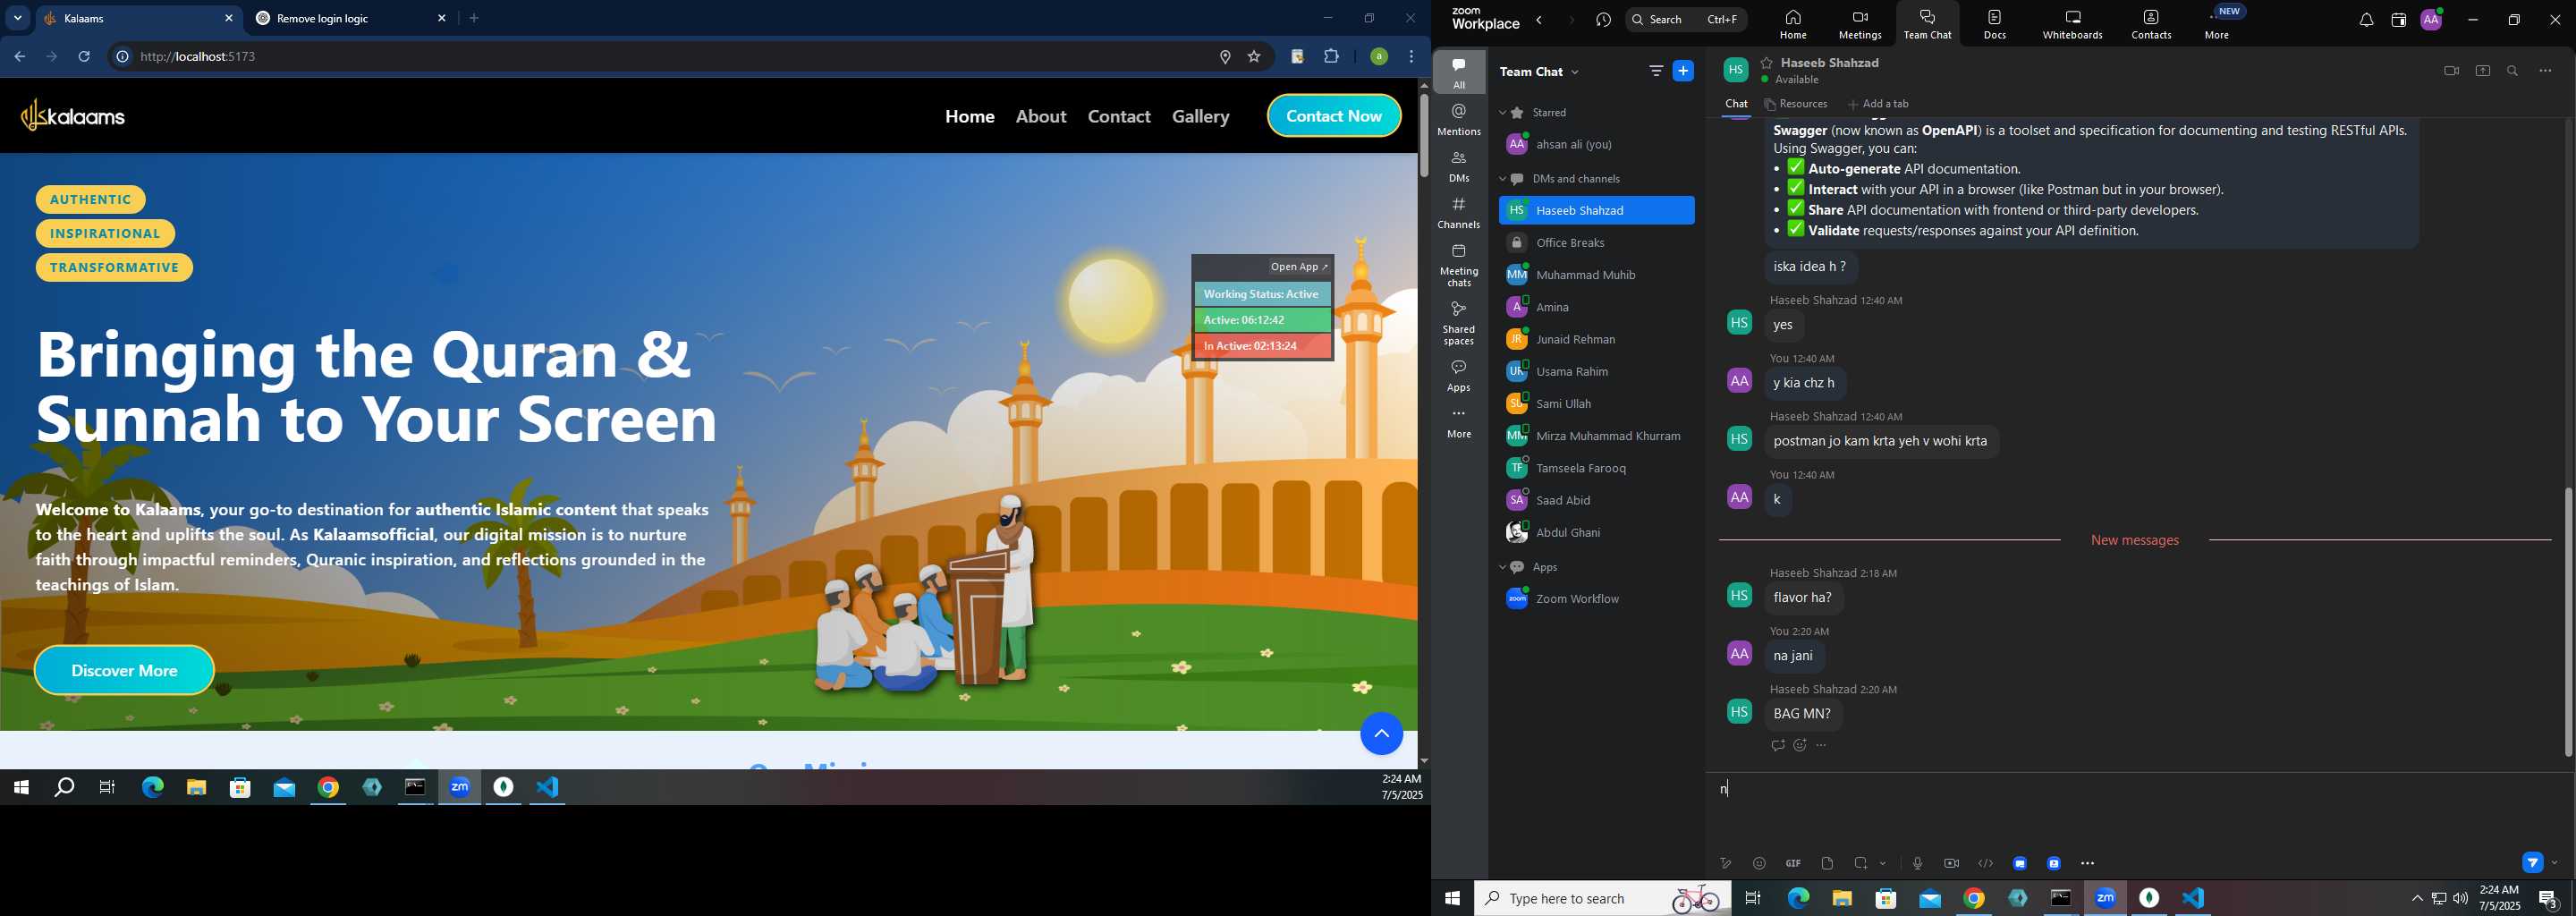Viewport: 2576px width, 916px height.
Task: Open the calendar panel icon beside the bell
Action: [2398, 20]
